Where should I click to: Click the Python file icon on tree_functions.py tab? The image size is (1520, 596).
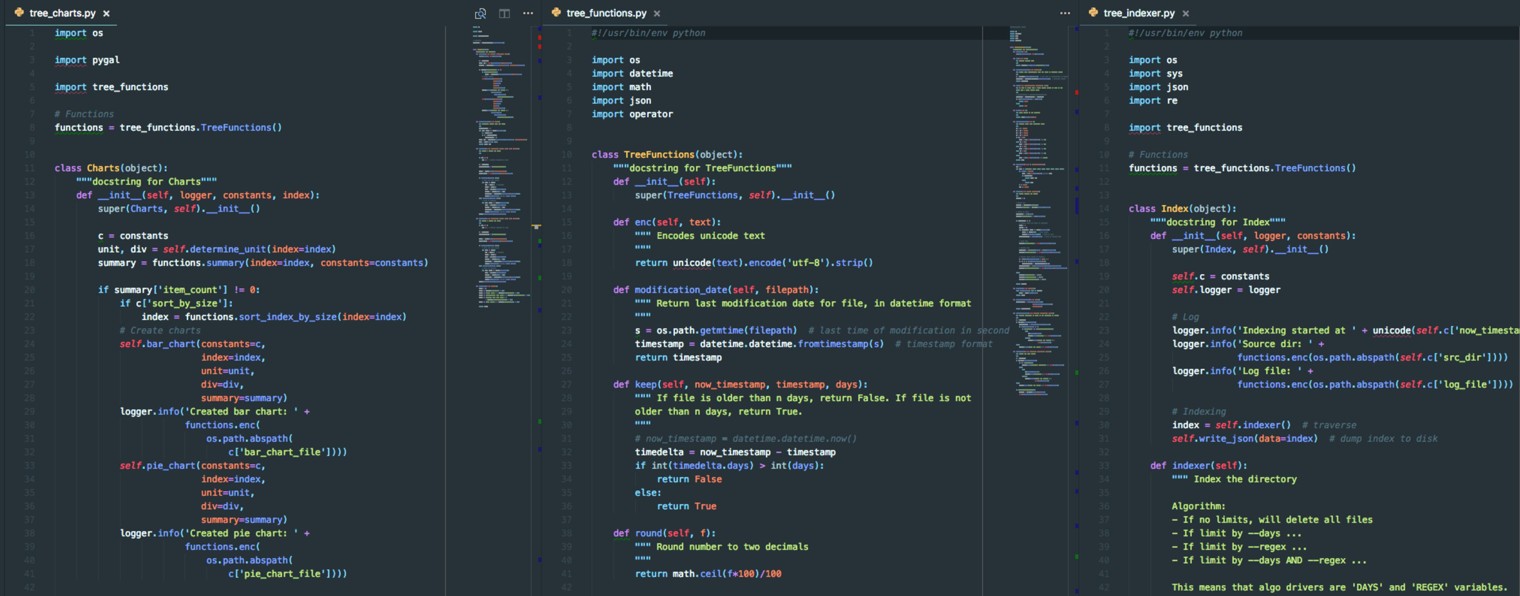pos(555,13)
